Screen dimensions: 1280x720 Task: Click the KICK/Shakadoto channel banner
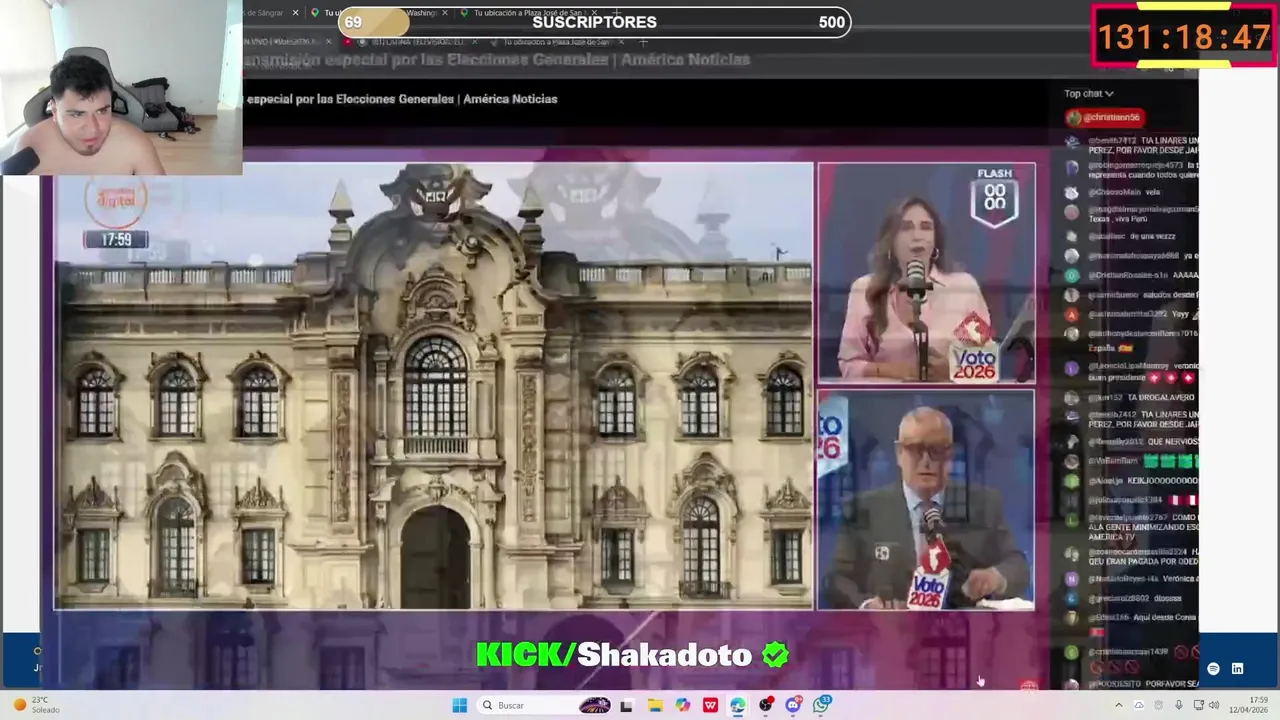[632, 655]
